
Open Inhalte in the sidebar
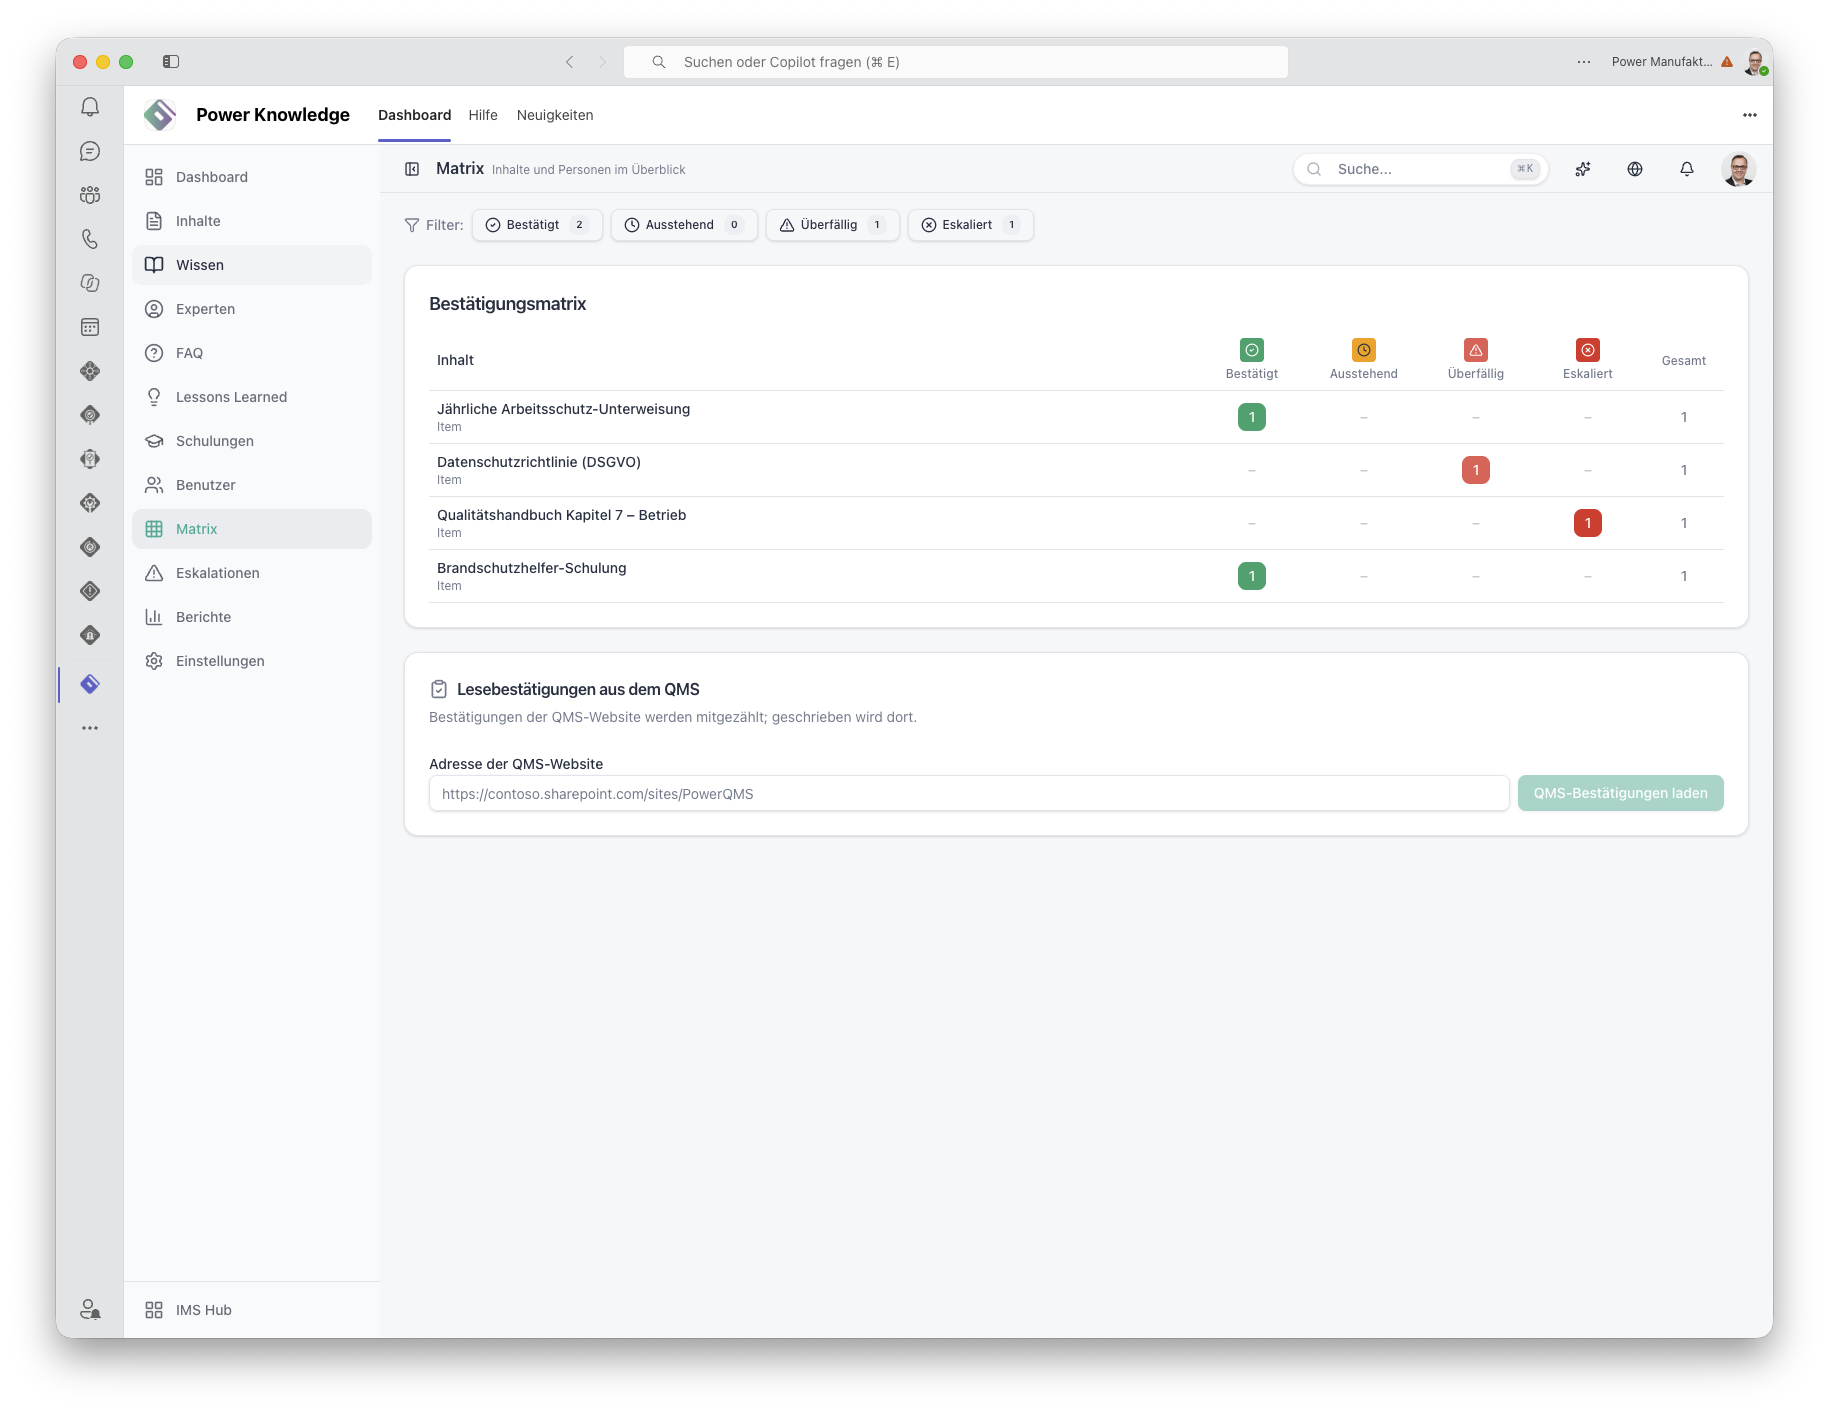coord(252,221)
